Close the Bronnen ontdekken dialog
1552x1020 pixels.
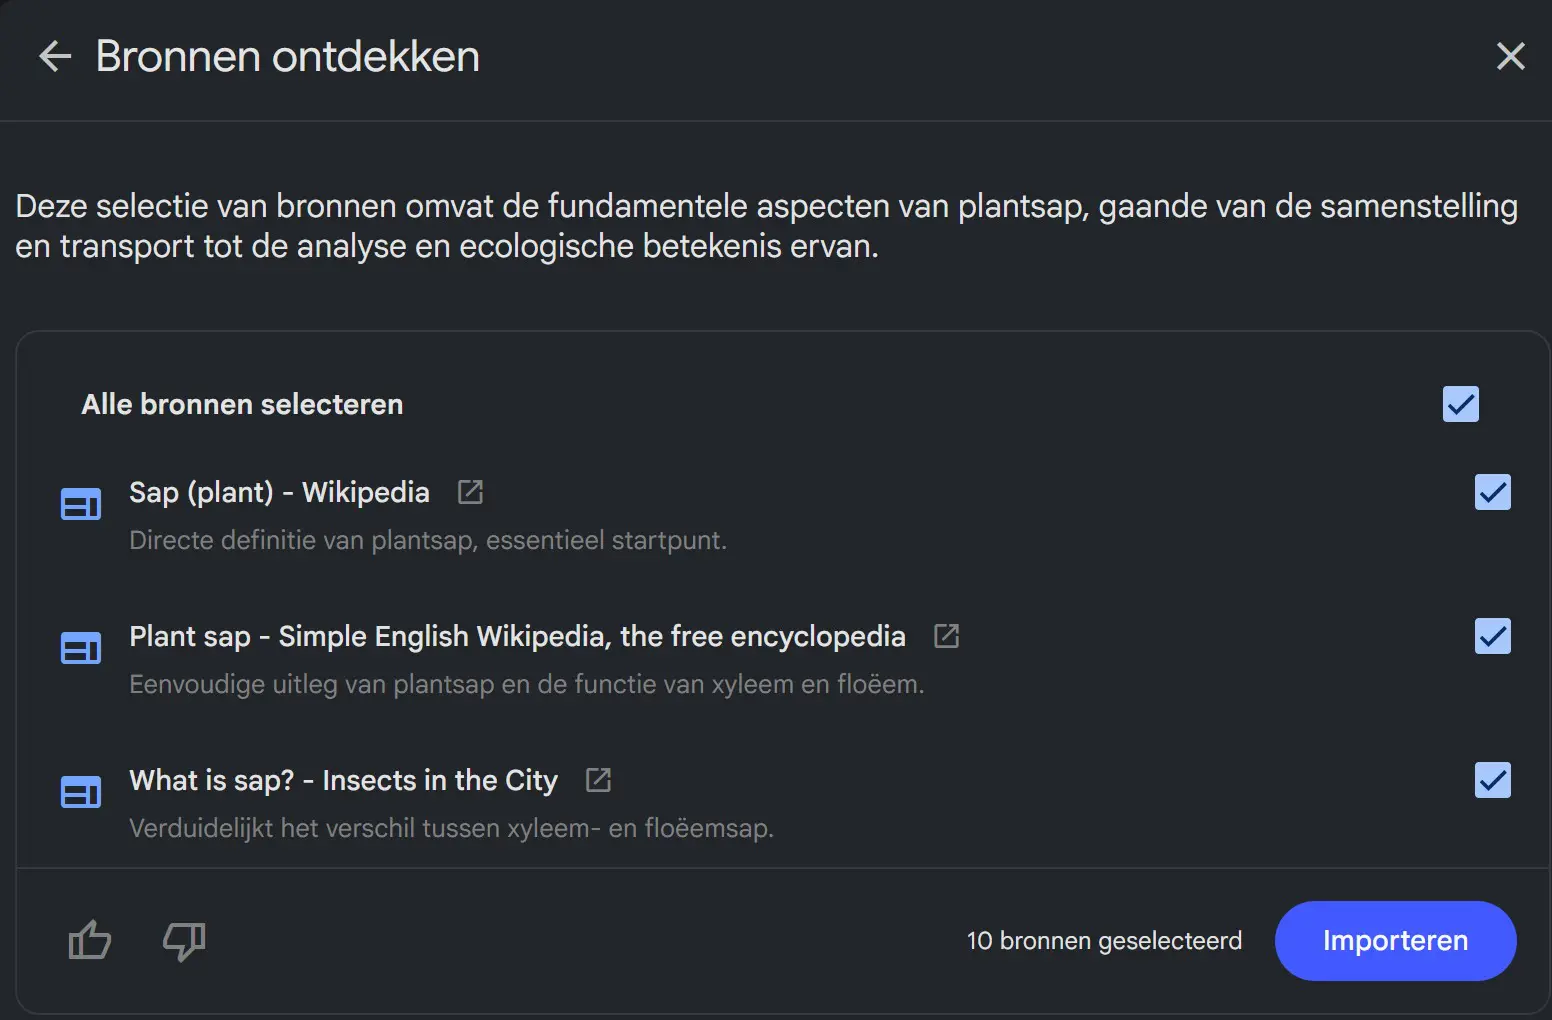pos(1510,56)
